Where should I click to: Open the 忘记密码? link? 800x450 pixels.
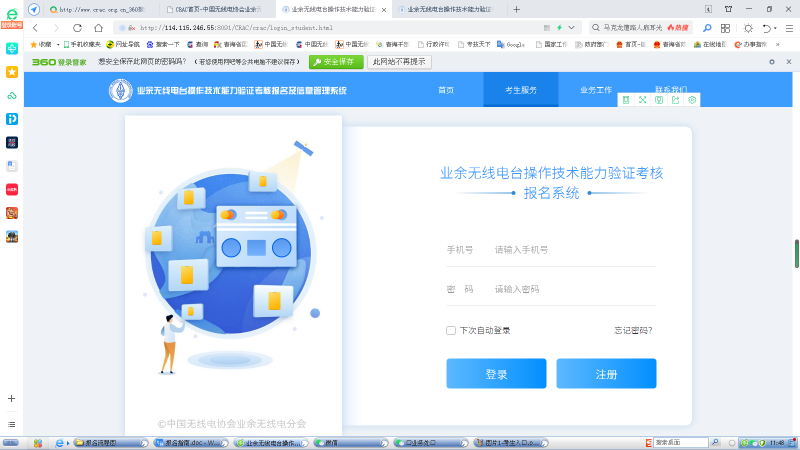[x=632, y=330]
